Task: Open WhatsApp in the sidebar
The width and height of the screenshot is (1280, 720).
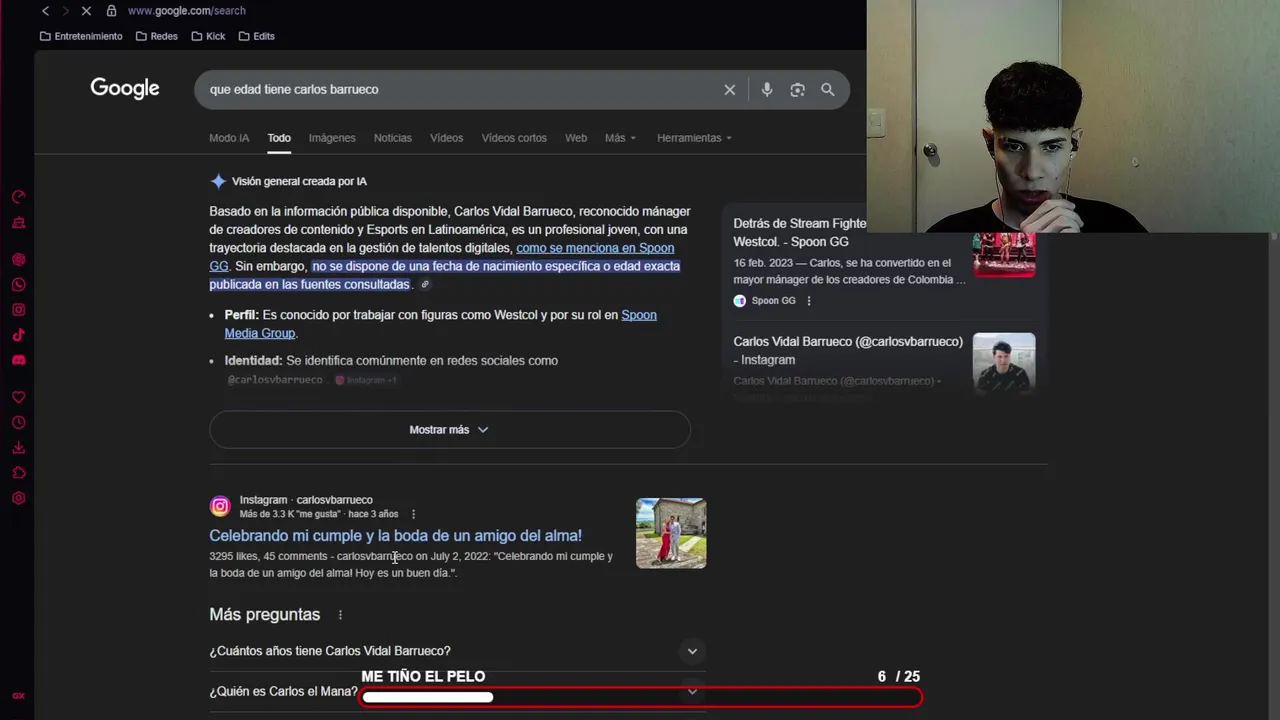Action: point(18,285)
